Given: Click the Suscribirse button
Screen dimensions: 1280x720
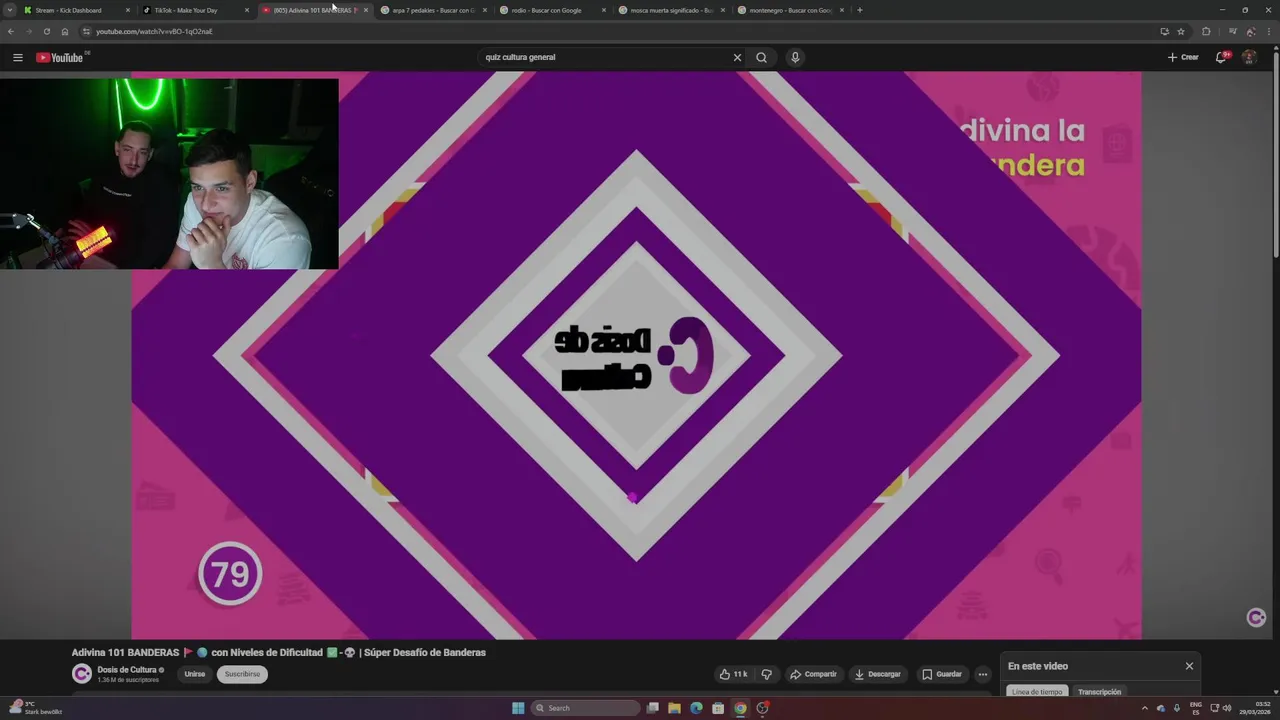Looking at the screenshot, I should coord(242,674).
